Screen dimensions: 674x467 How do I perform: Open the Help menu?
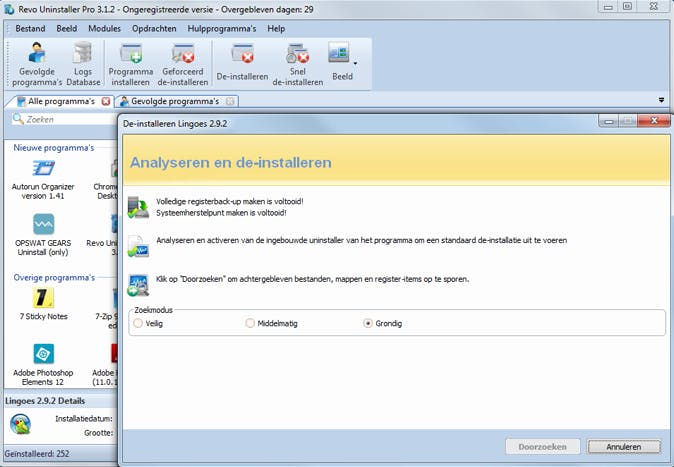(x=276, y=28)
